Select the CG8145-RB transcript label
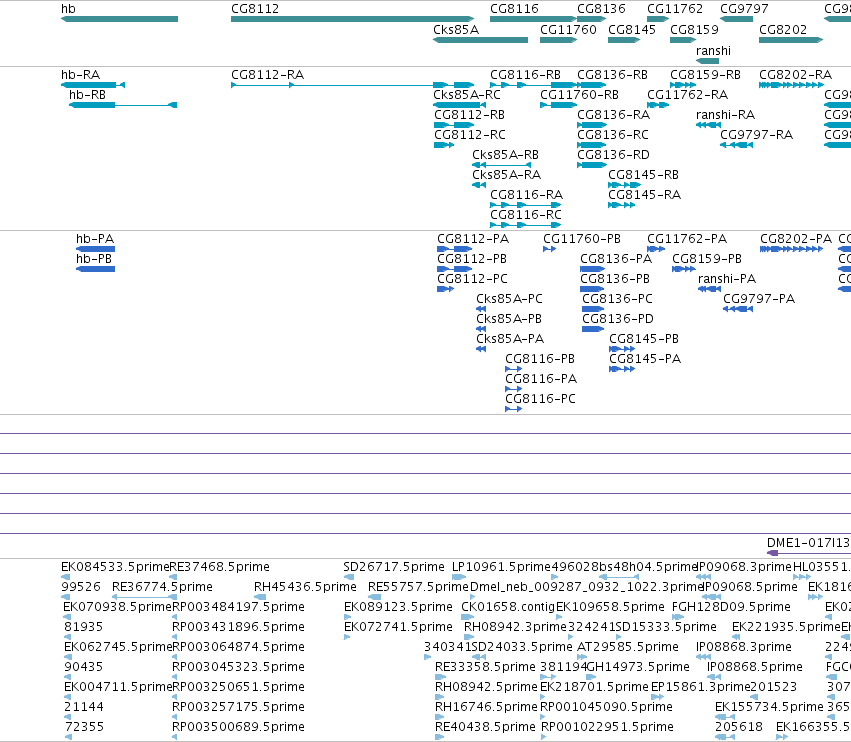This screenshot has height=742, width=851. click(644, 175)
